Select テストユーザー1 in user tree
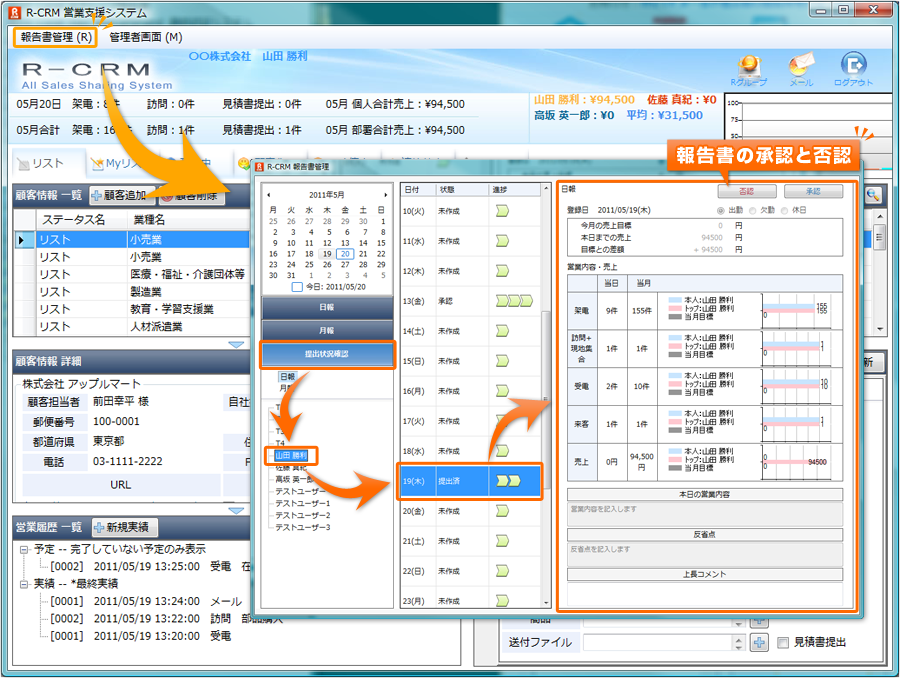 point(302,503)
